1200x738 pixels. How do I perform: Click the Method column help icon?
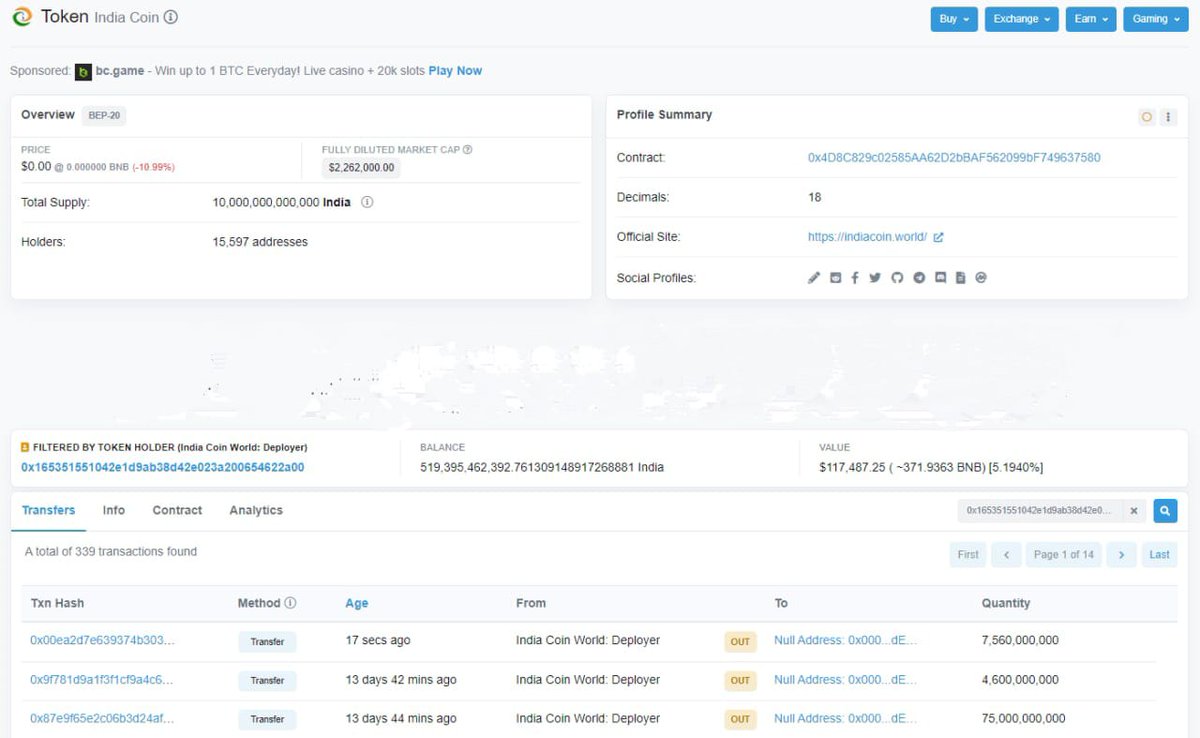(x=290, y=603)
